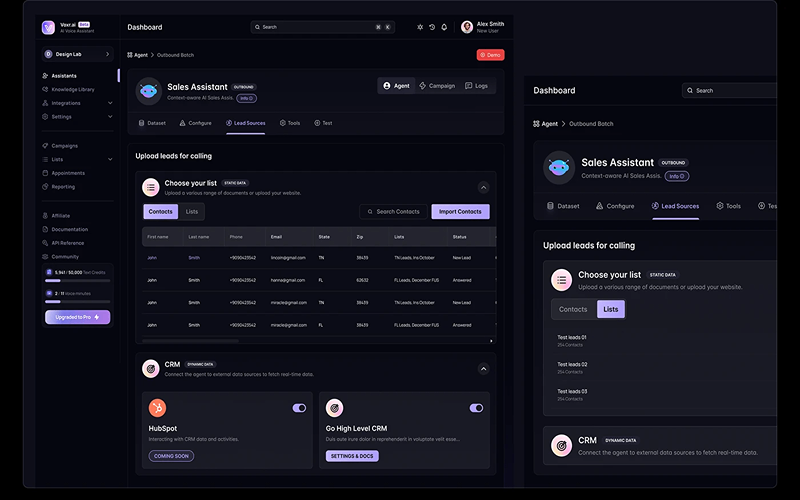
Task: Open Community in the sidebar
Action: coord(65,257)
